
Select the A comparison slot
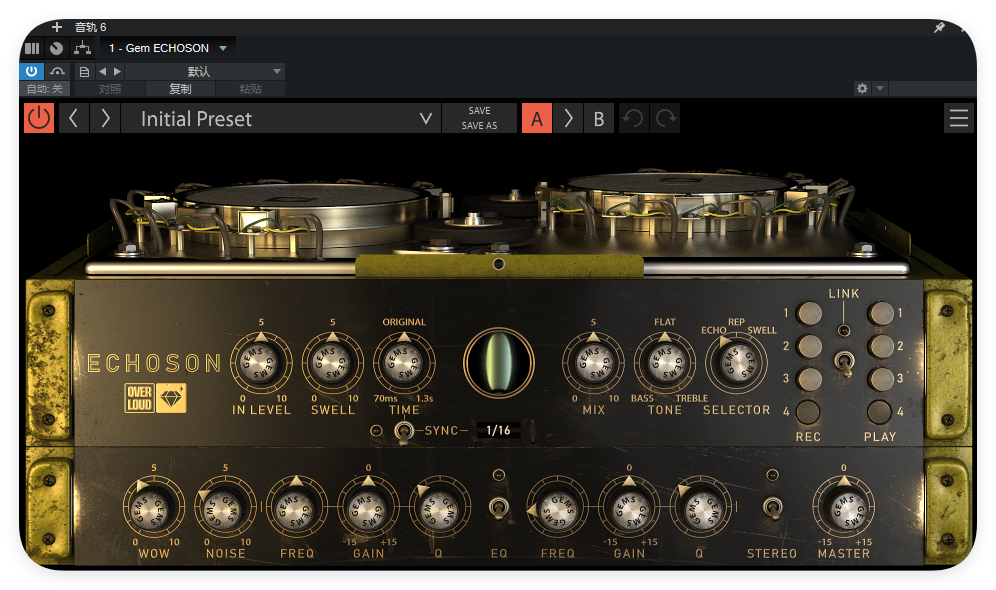coord(537,118)
